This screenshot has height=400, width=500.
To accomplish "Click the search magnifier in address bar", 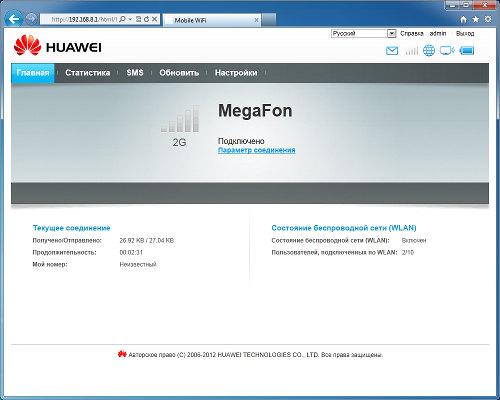I will 122,19.
